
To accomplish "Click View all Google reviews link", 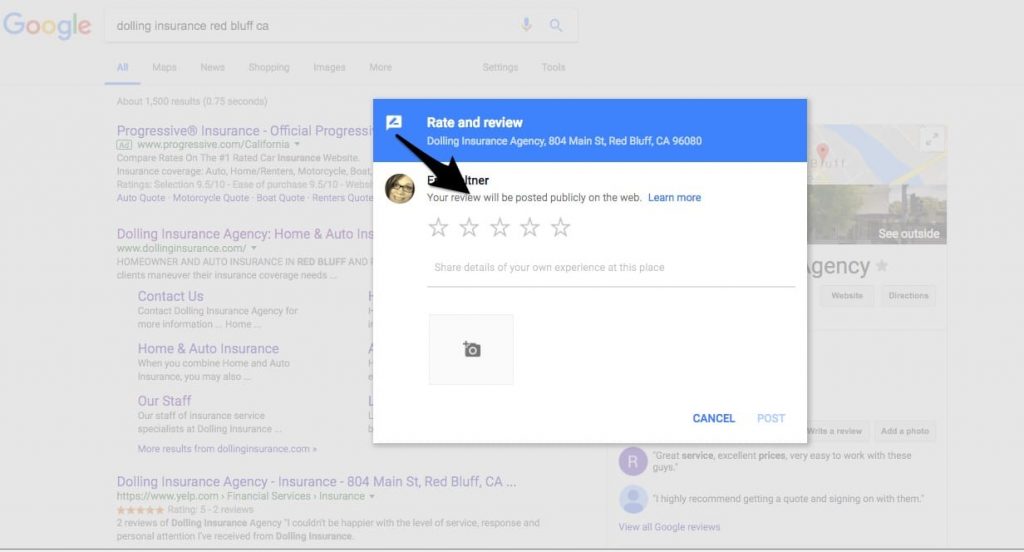I will tap(669, 527).
